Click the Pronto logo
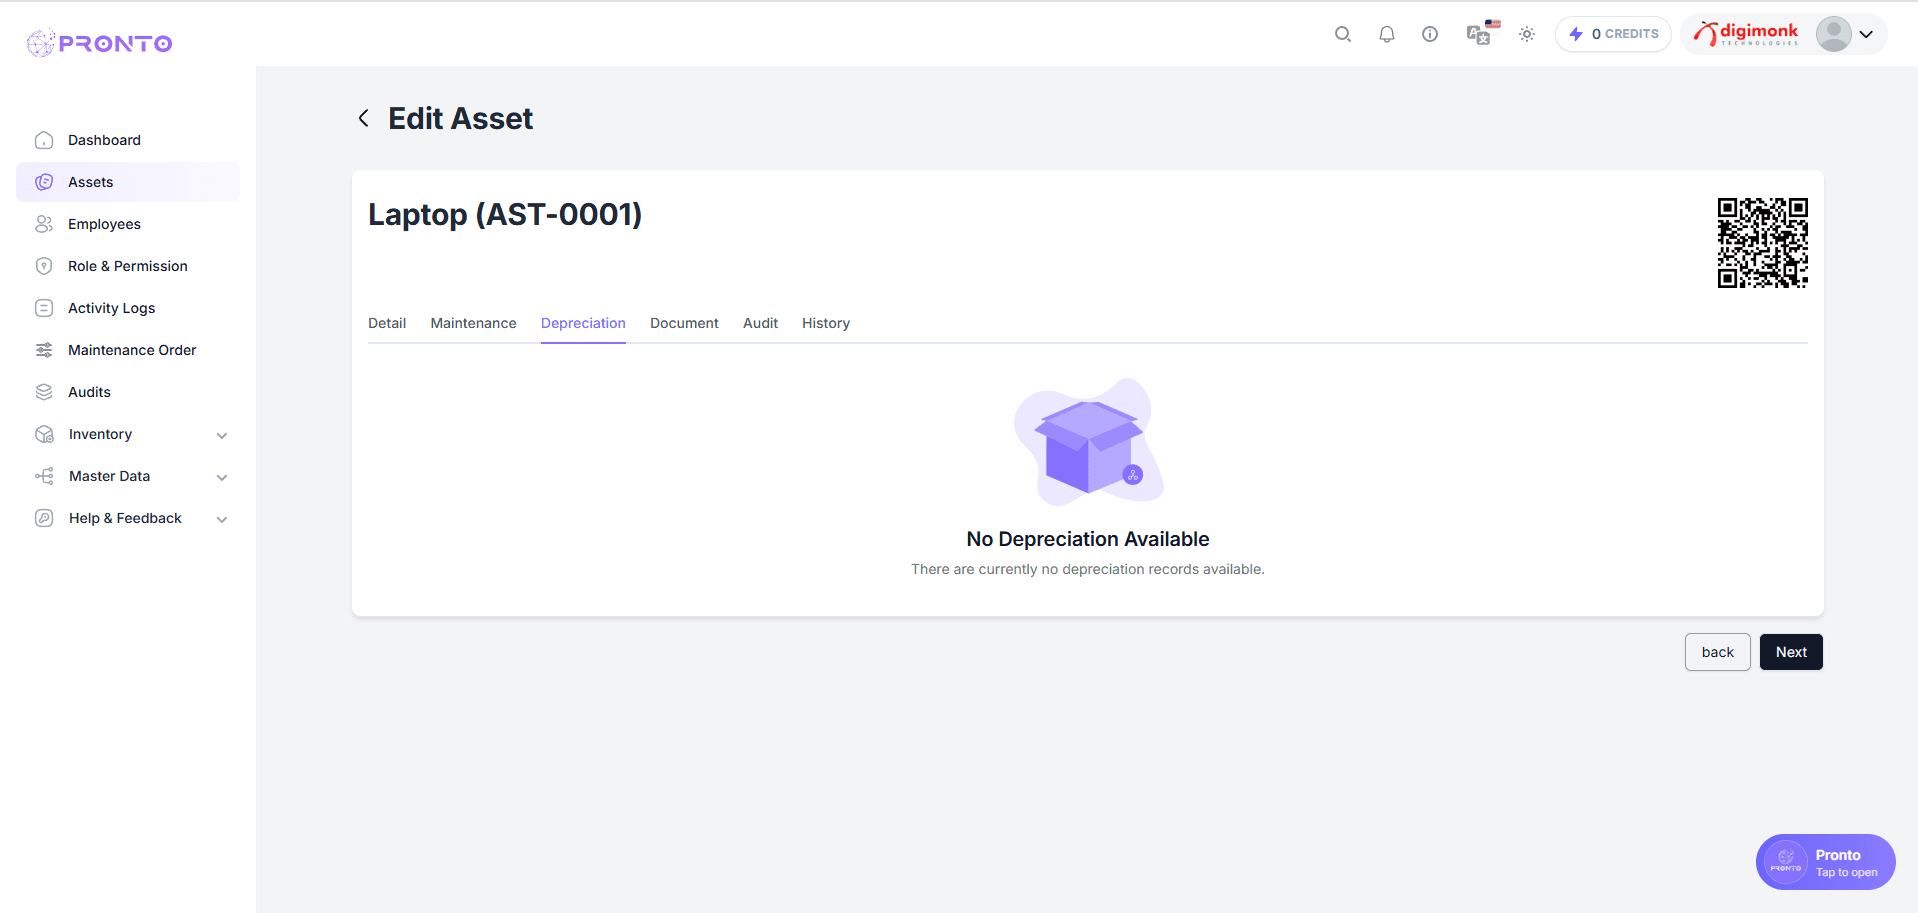The height and width of the screenshot is (913, 1918). tap(100, 43)
